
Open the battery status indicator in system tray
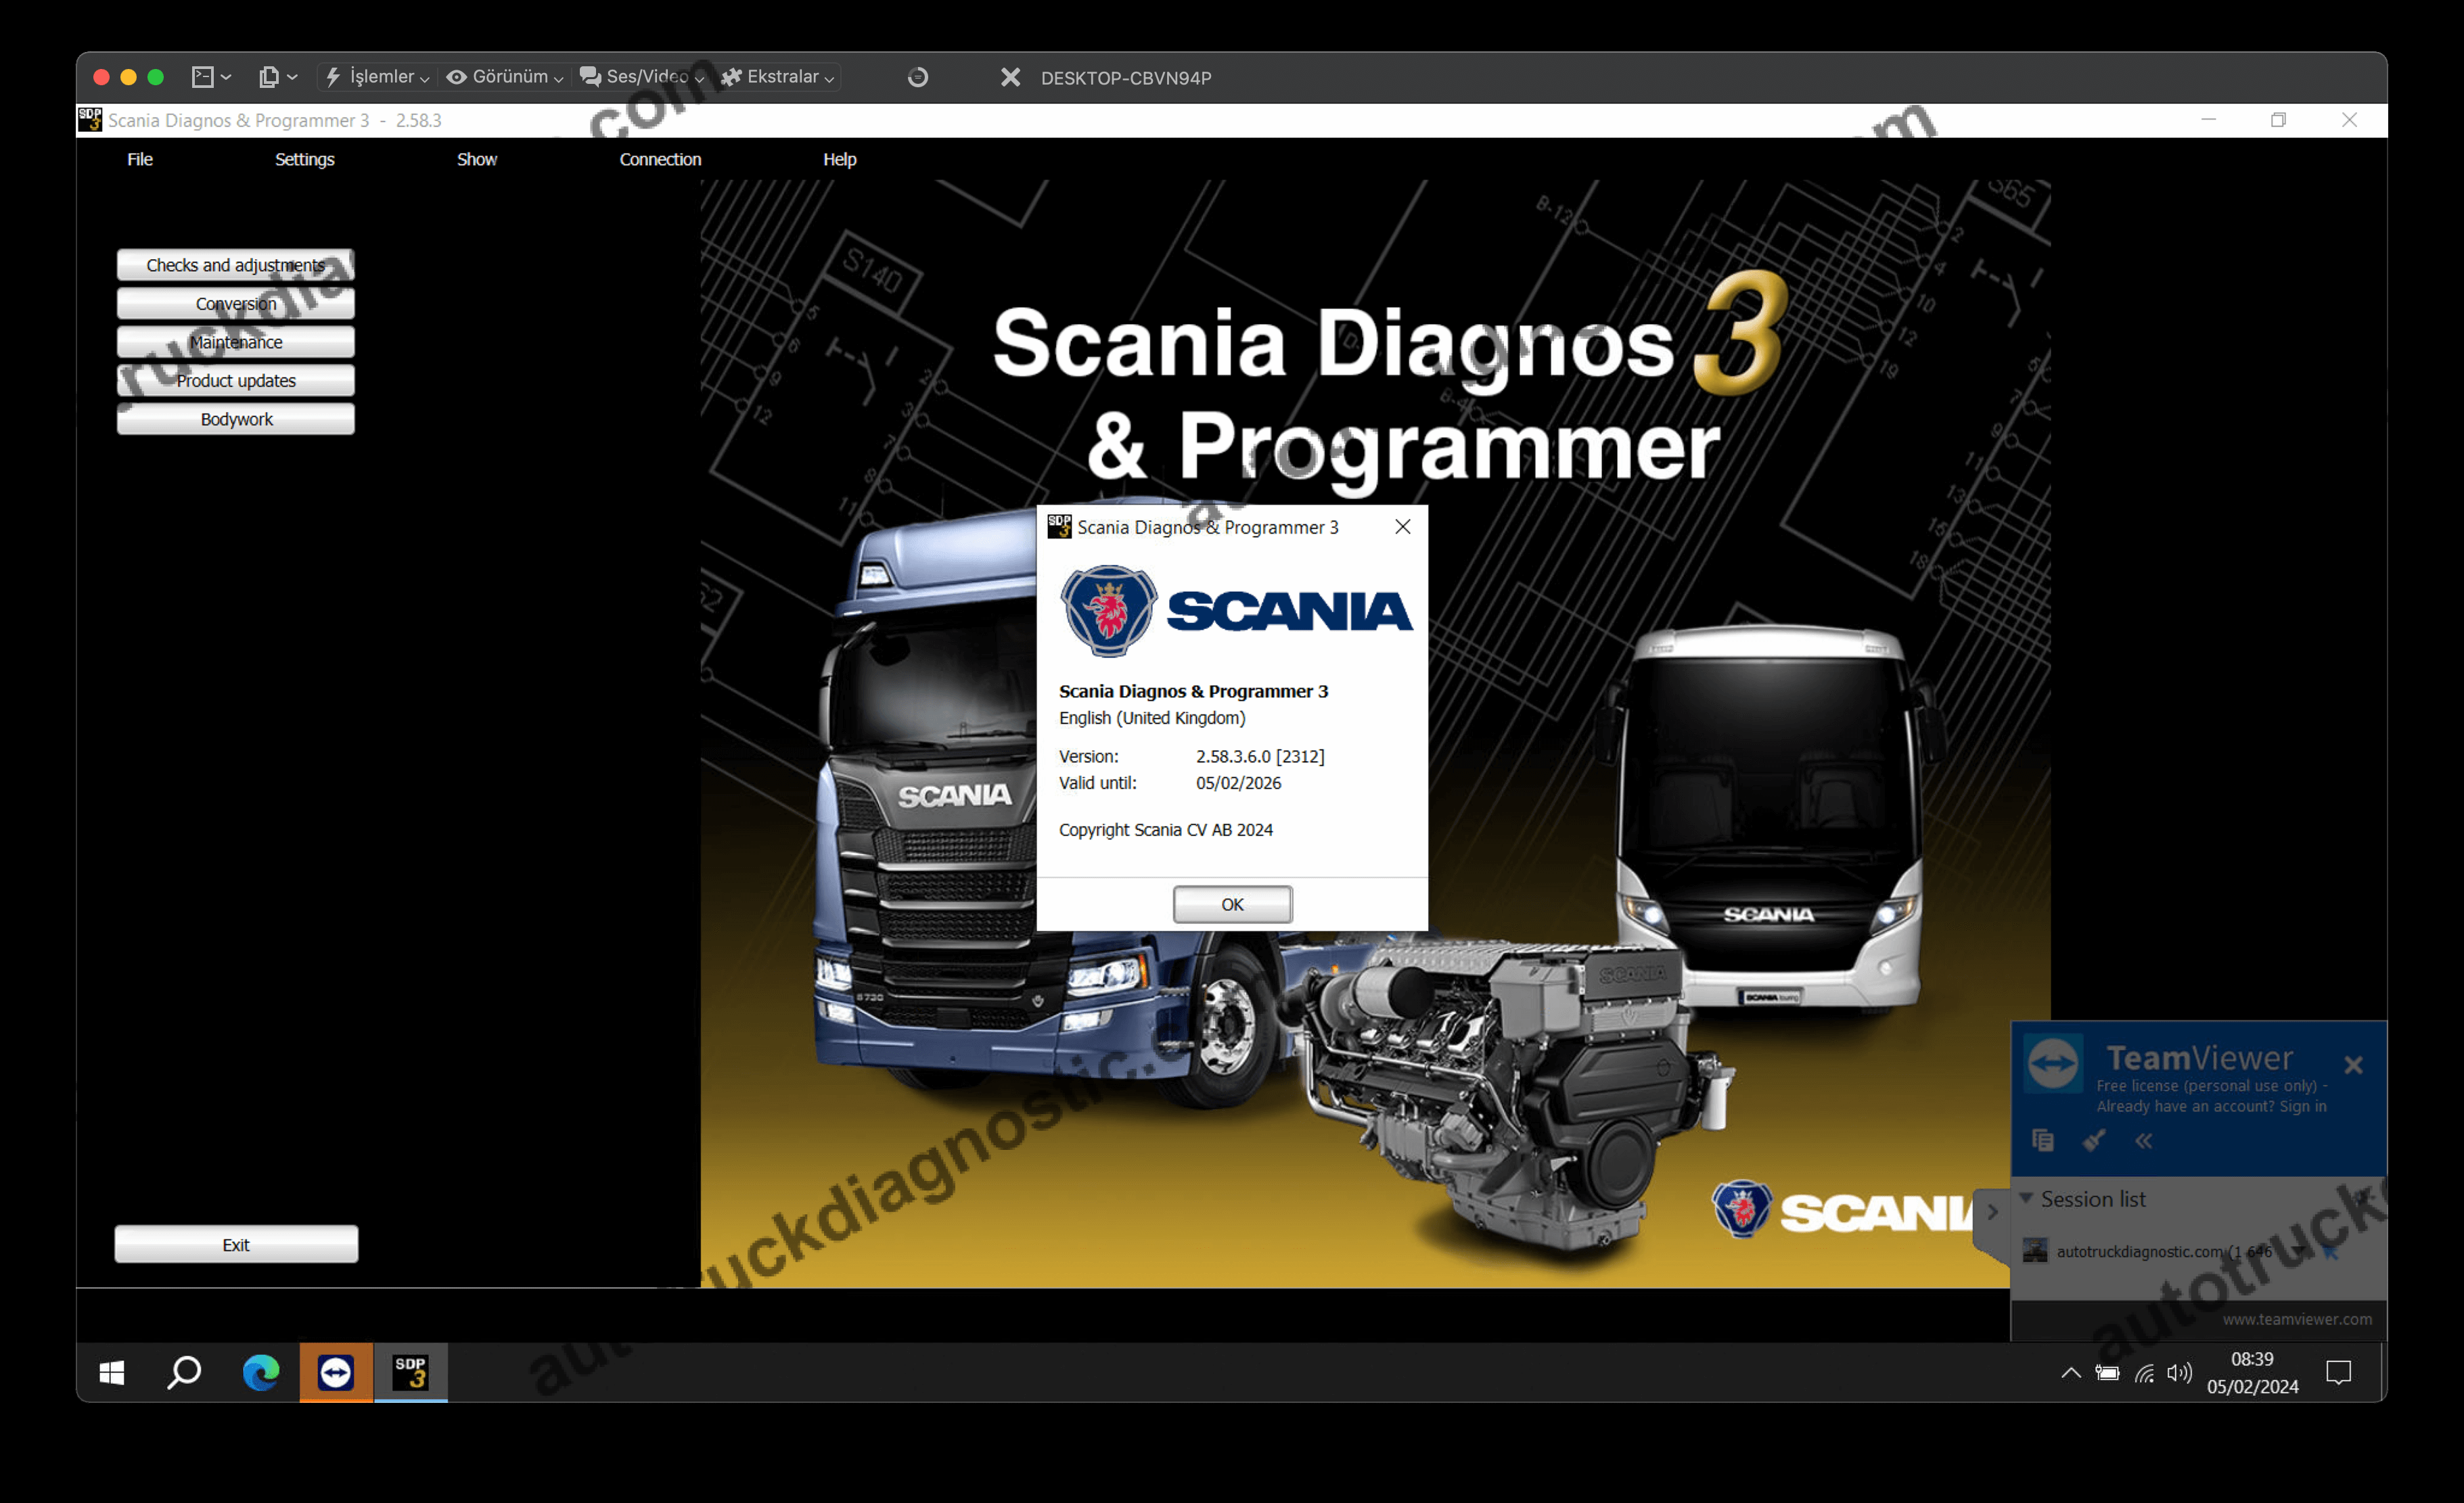pos(2107,1373)
